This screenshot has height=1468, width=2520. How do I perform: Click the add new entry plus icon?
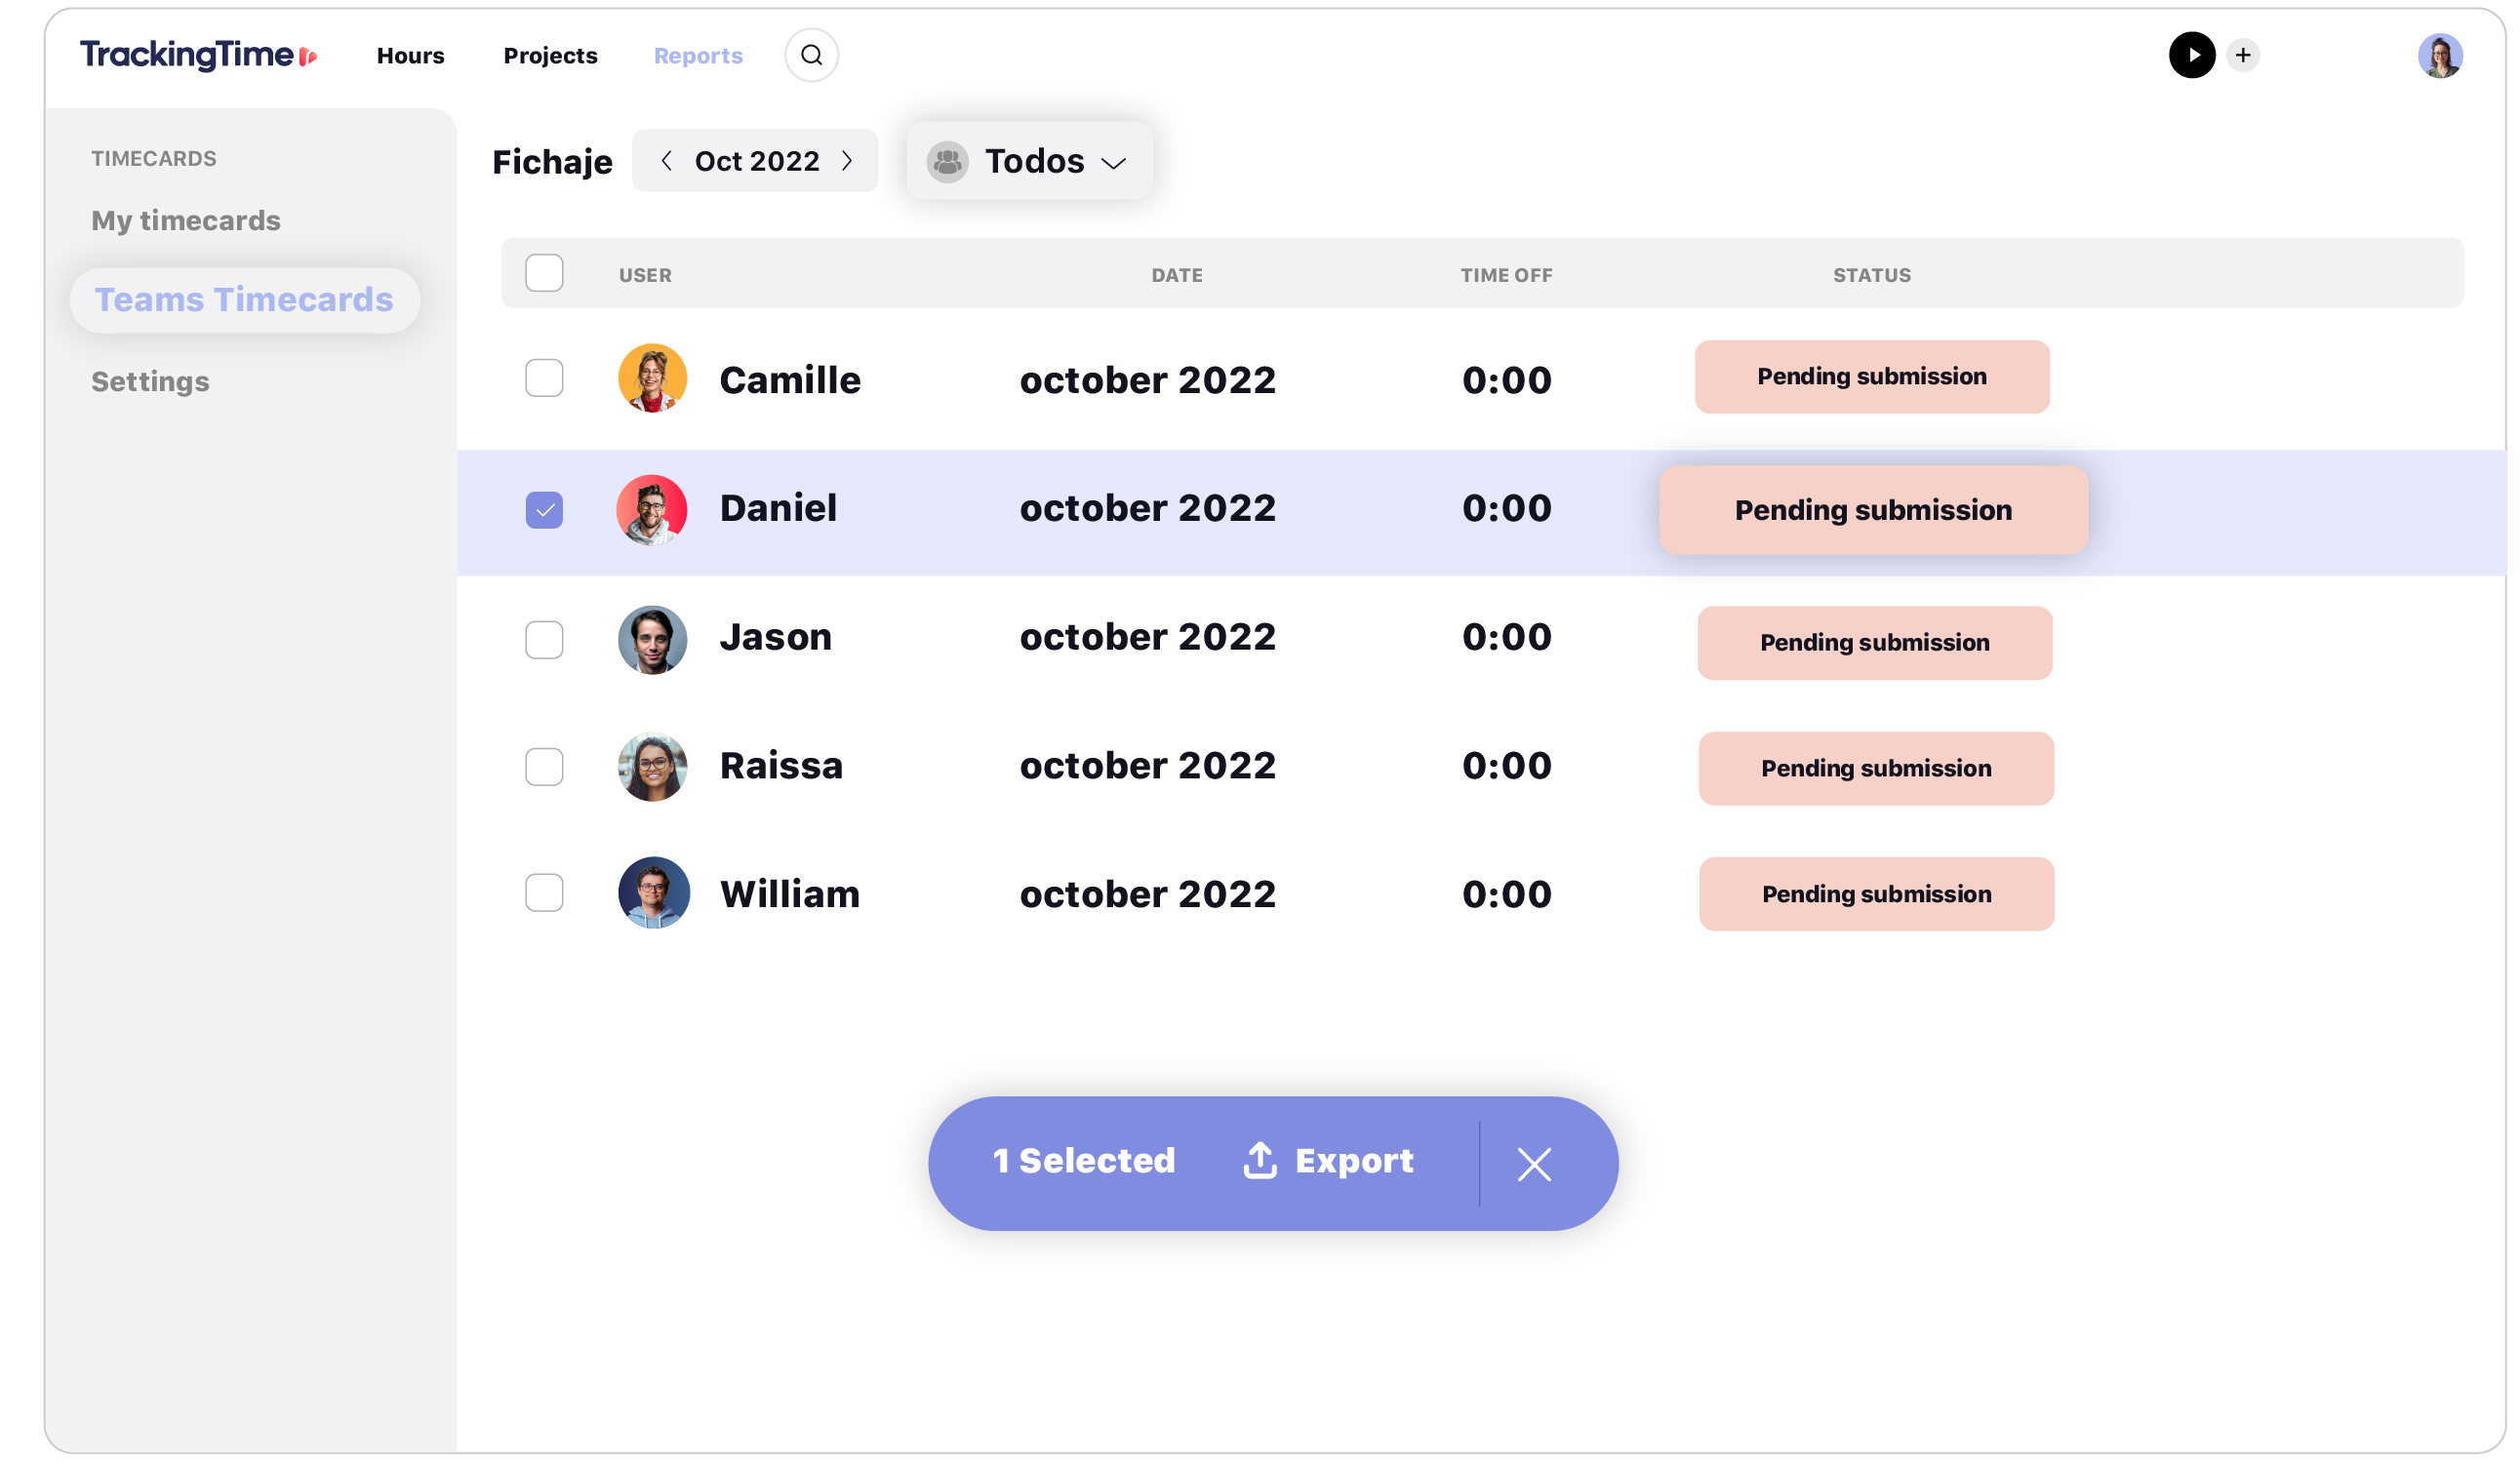click(2242, 55)
